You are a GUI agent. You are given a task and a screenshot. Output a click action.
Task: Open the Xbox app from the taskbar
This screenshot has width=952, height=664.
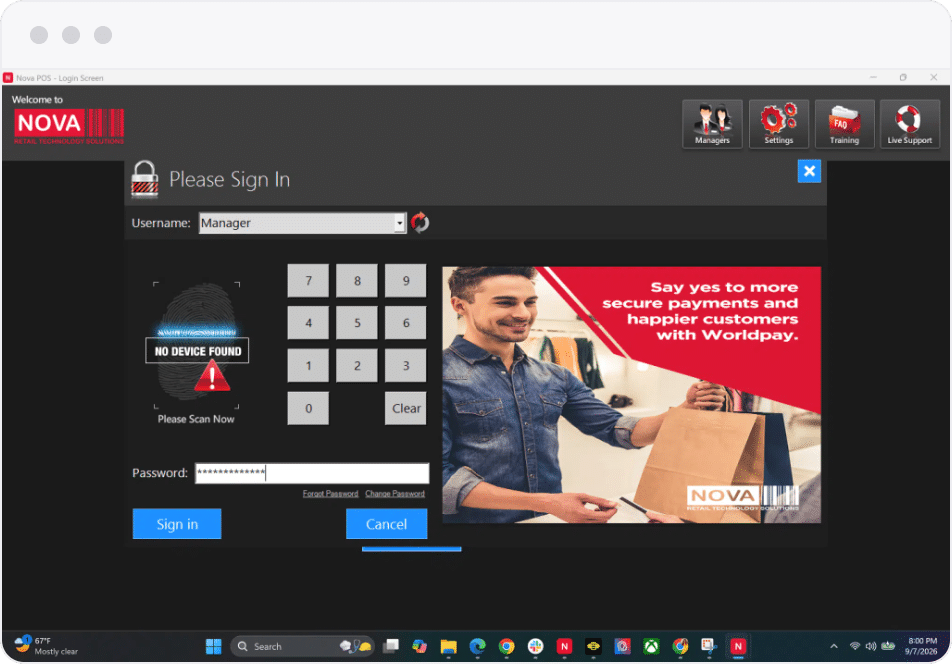pyautogui.click(x=651, y=646)
